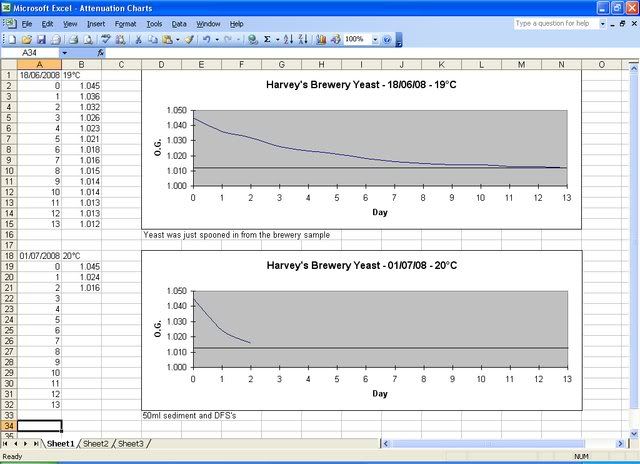Select the Format Painter brush
640x464 pixels.
pos(189,40)
